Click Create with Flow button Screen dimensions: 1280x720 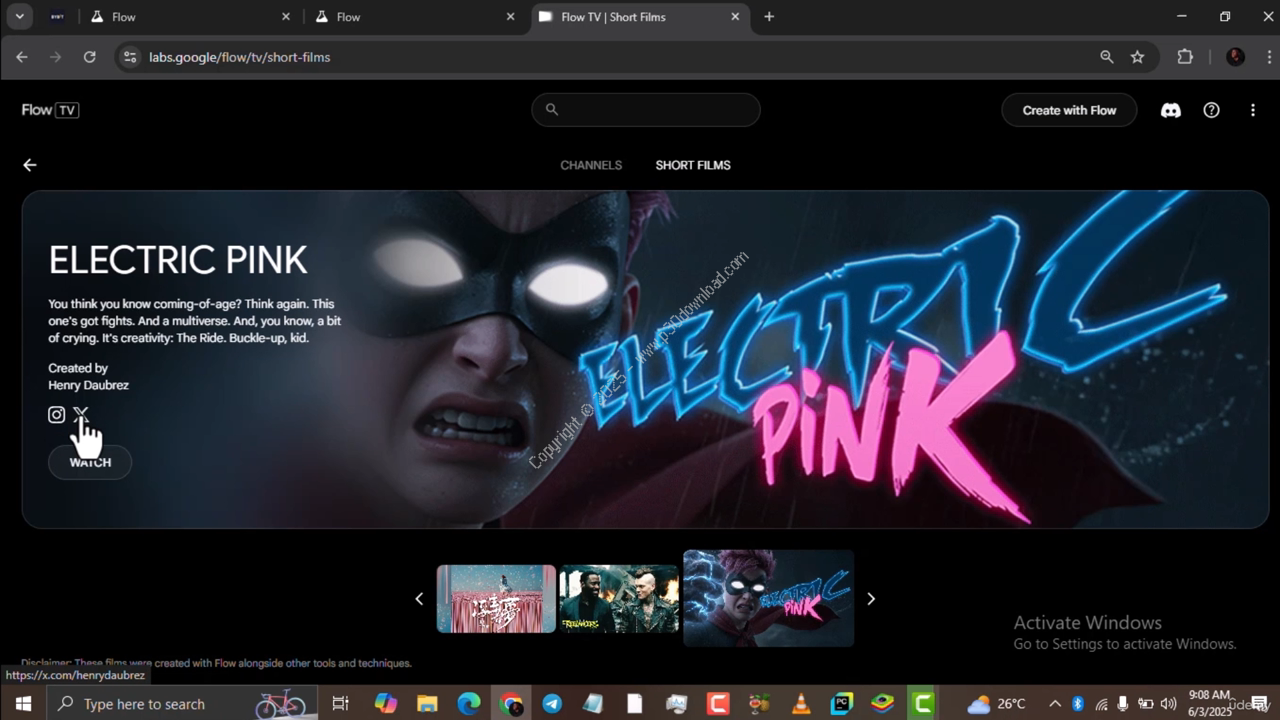click(1069, 110)
